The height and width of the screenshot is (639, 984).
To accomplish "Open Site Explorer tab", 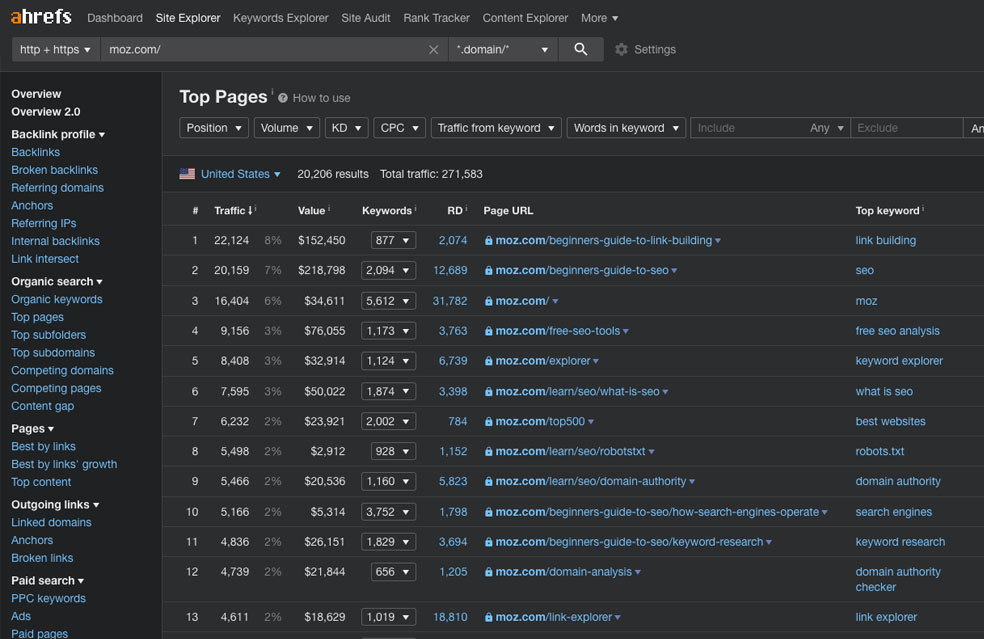I will tap(188, 18).
